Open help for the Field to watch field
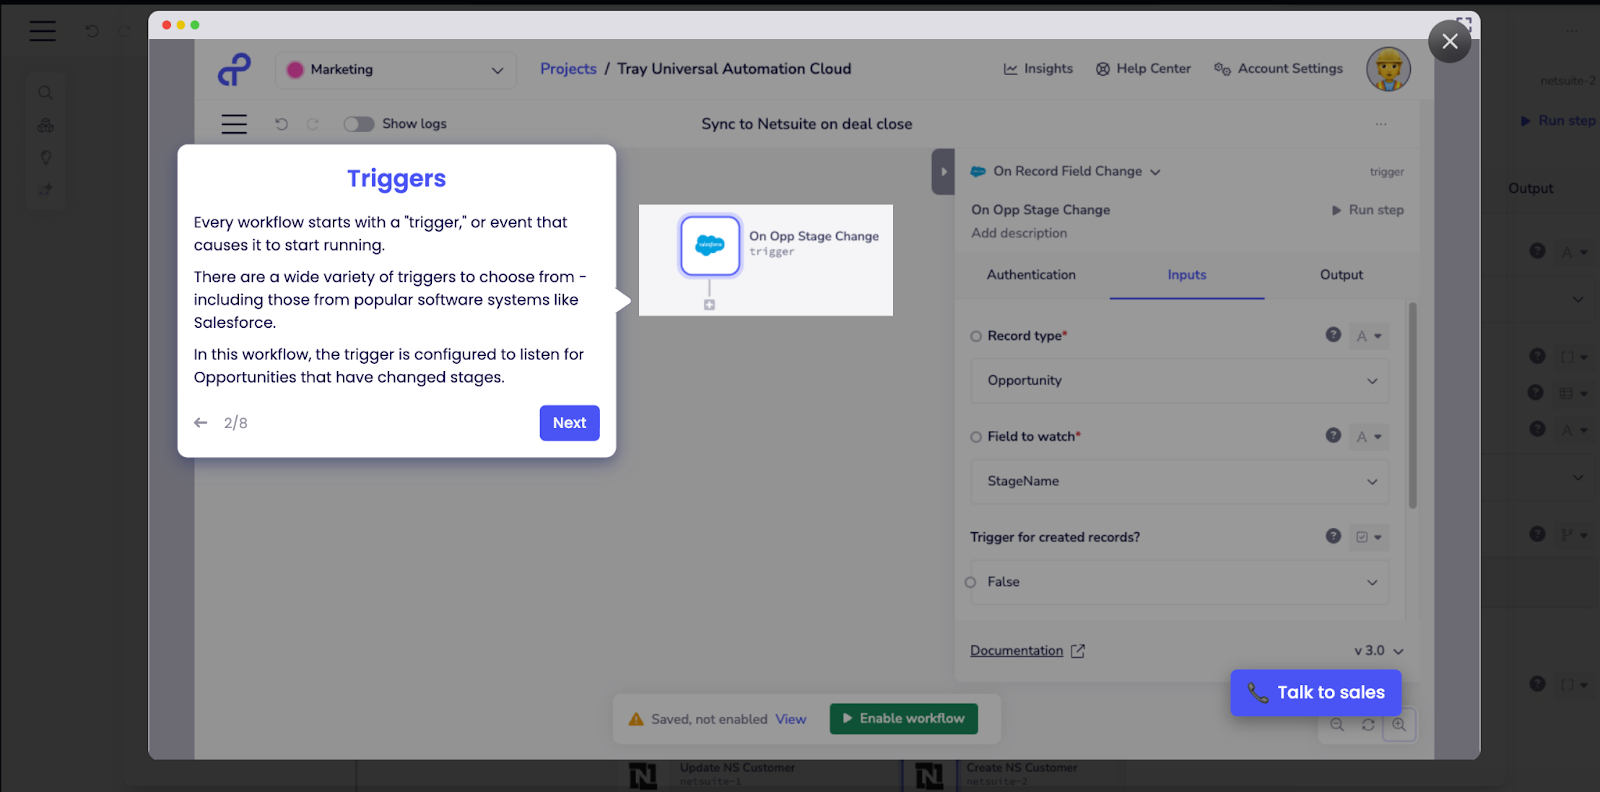Viewport: 1600px width, 792px height. [1333, 435]
